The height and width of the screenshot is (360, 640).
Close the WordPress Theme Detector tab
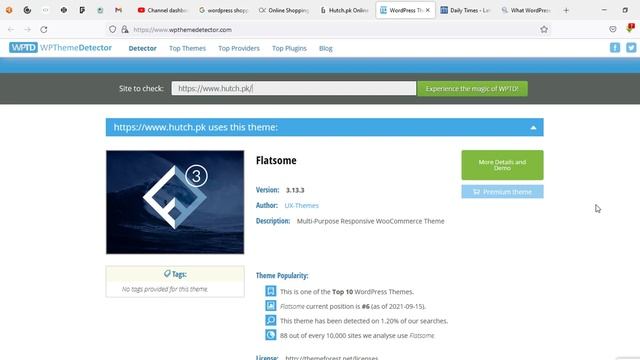(427, 10)
